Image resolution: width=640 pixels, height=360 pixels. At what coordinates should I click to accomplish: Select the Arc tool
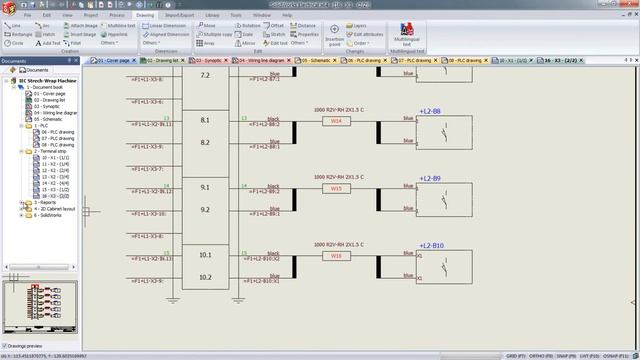point(42,25)
